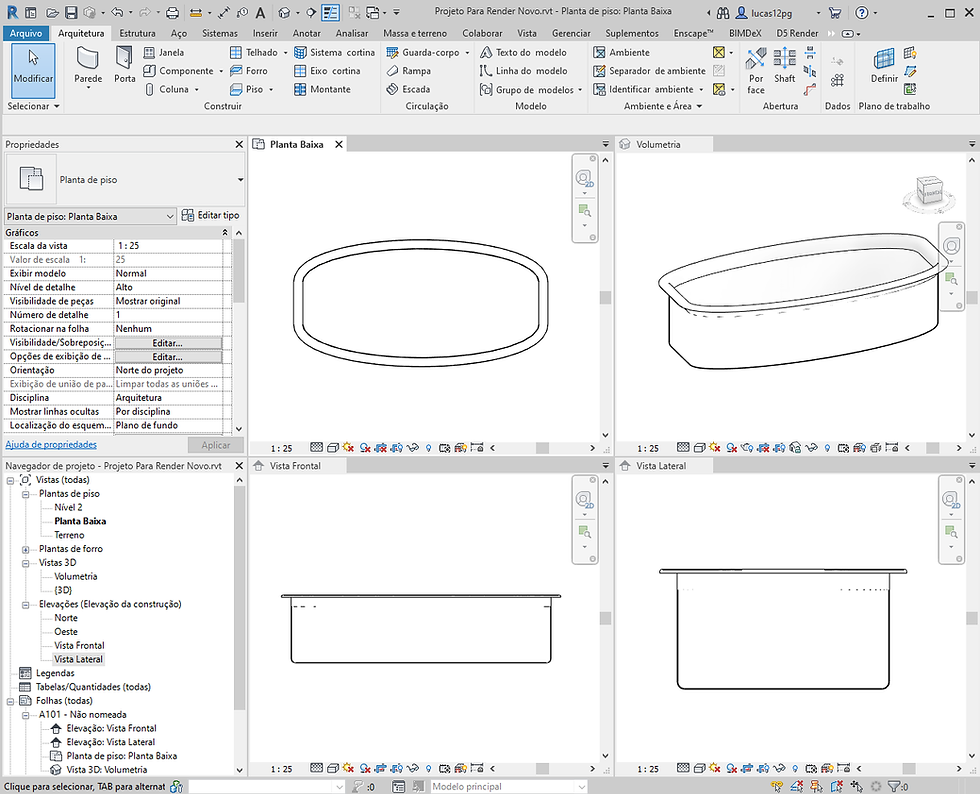
Task: Click the Print icon in quick access toolbar
Action: click(172, 13)
